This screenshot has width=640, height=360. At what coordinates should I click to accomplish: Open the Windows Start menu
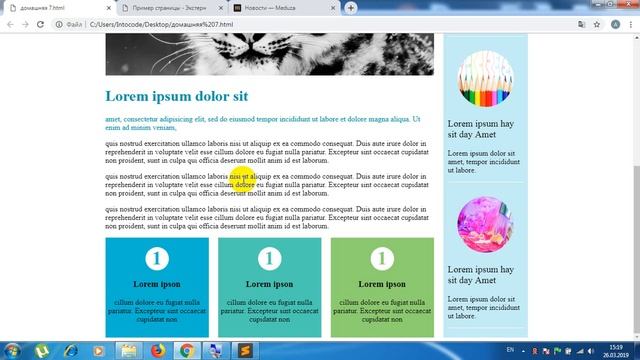tap(12, 351)
